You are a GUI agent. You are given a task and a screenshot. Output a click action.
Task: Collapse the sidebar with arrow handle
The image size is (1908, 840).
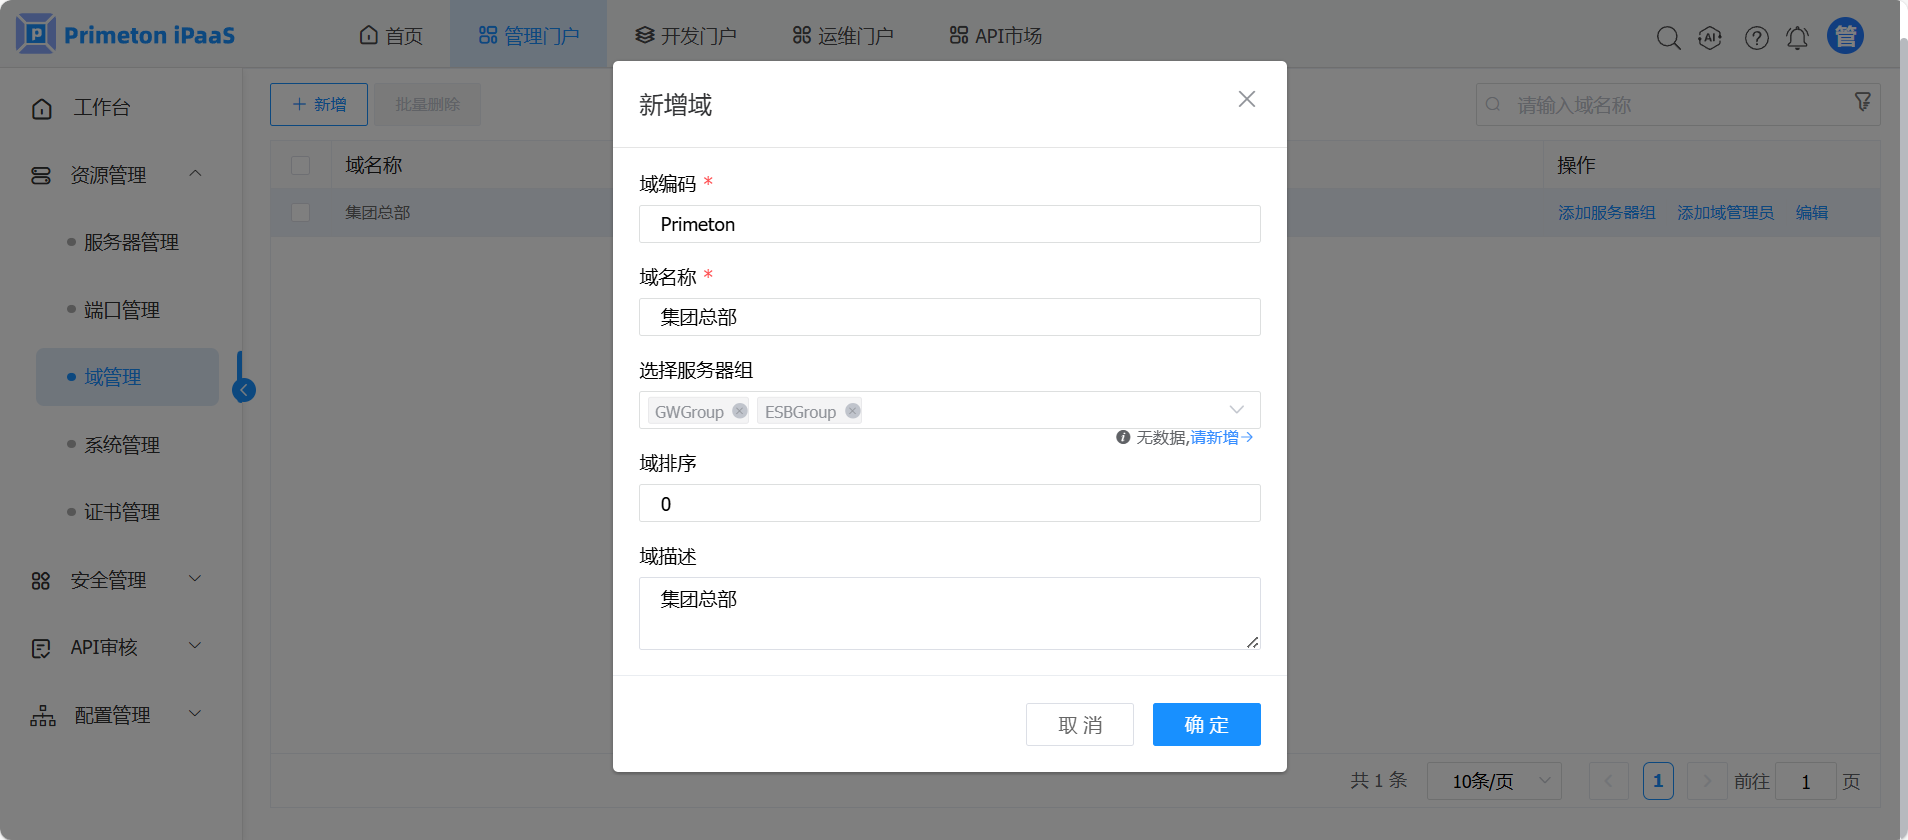244,390
